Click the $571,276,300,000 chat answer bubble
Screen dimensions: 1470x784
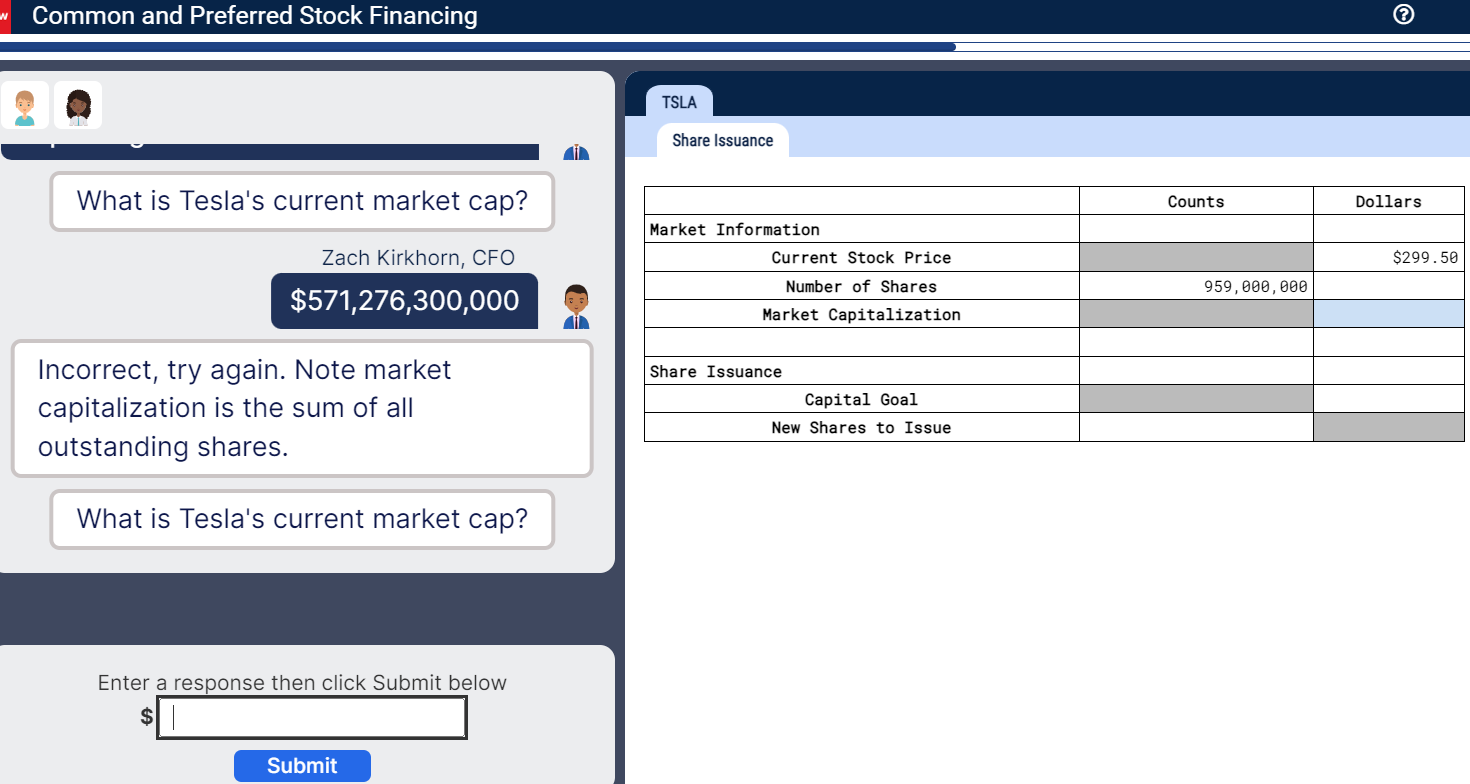click(x=404, y=301)
